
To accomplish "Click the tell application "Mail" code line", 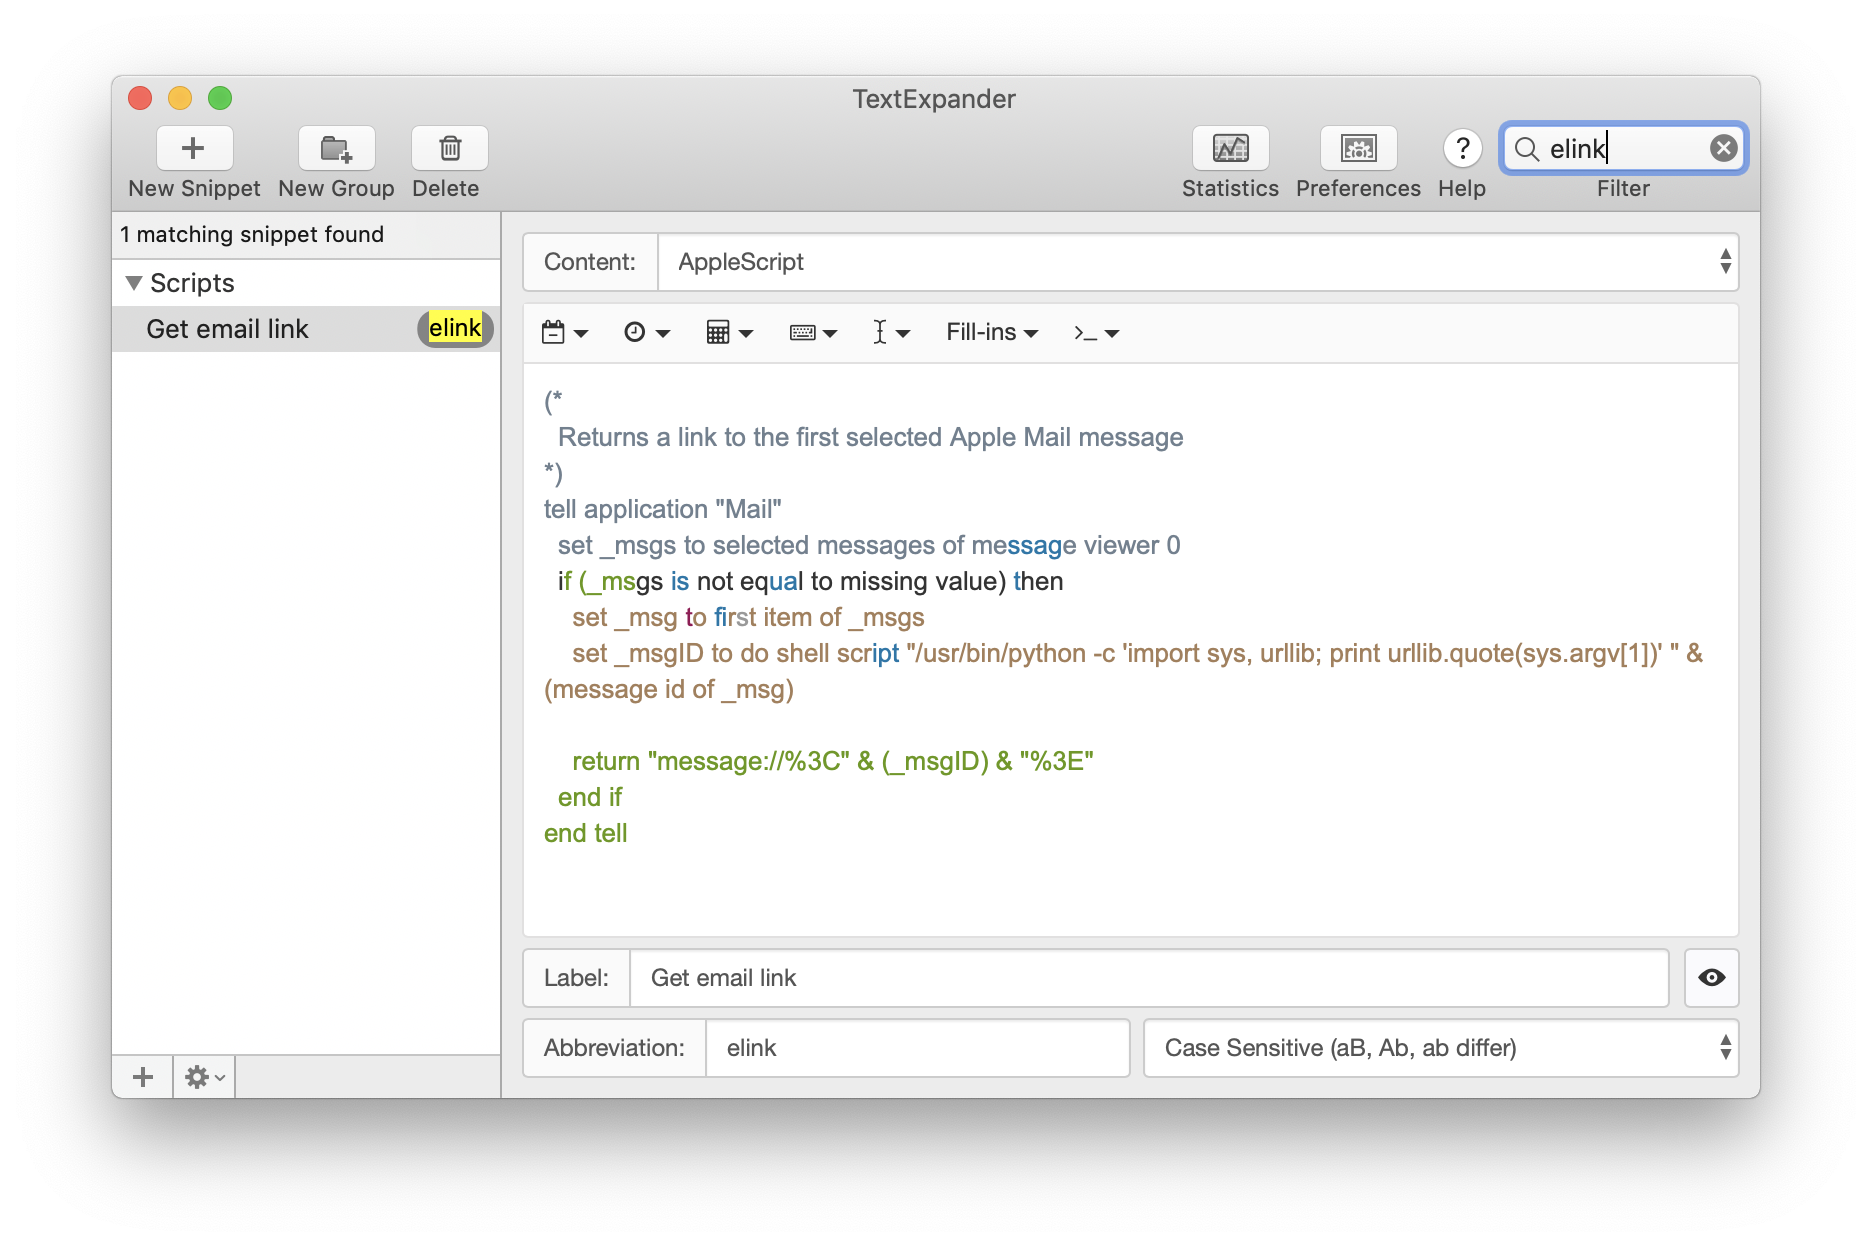I will 662,509.
